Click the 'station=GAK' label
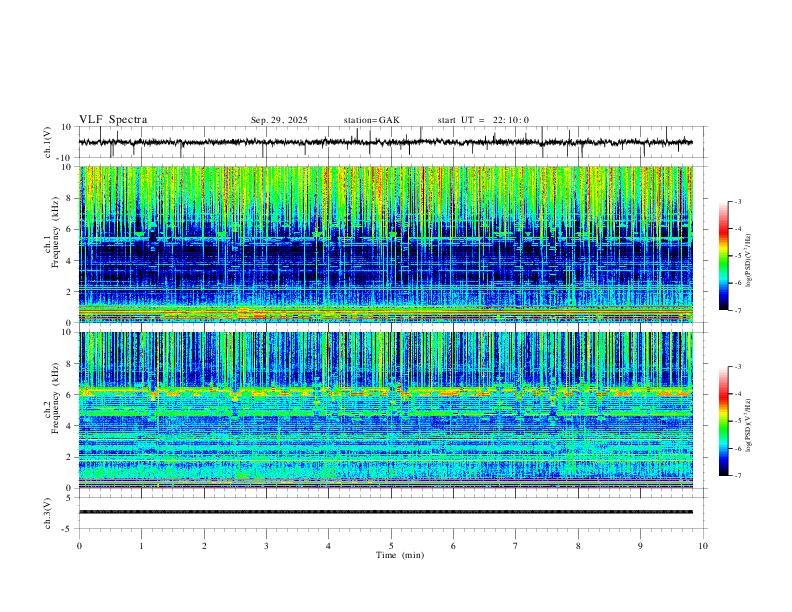This screenshot has height=612, width=792. (x=371, y=120)
